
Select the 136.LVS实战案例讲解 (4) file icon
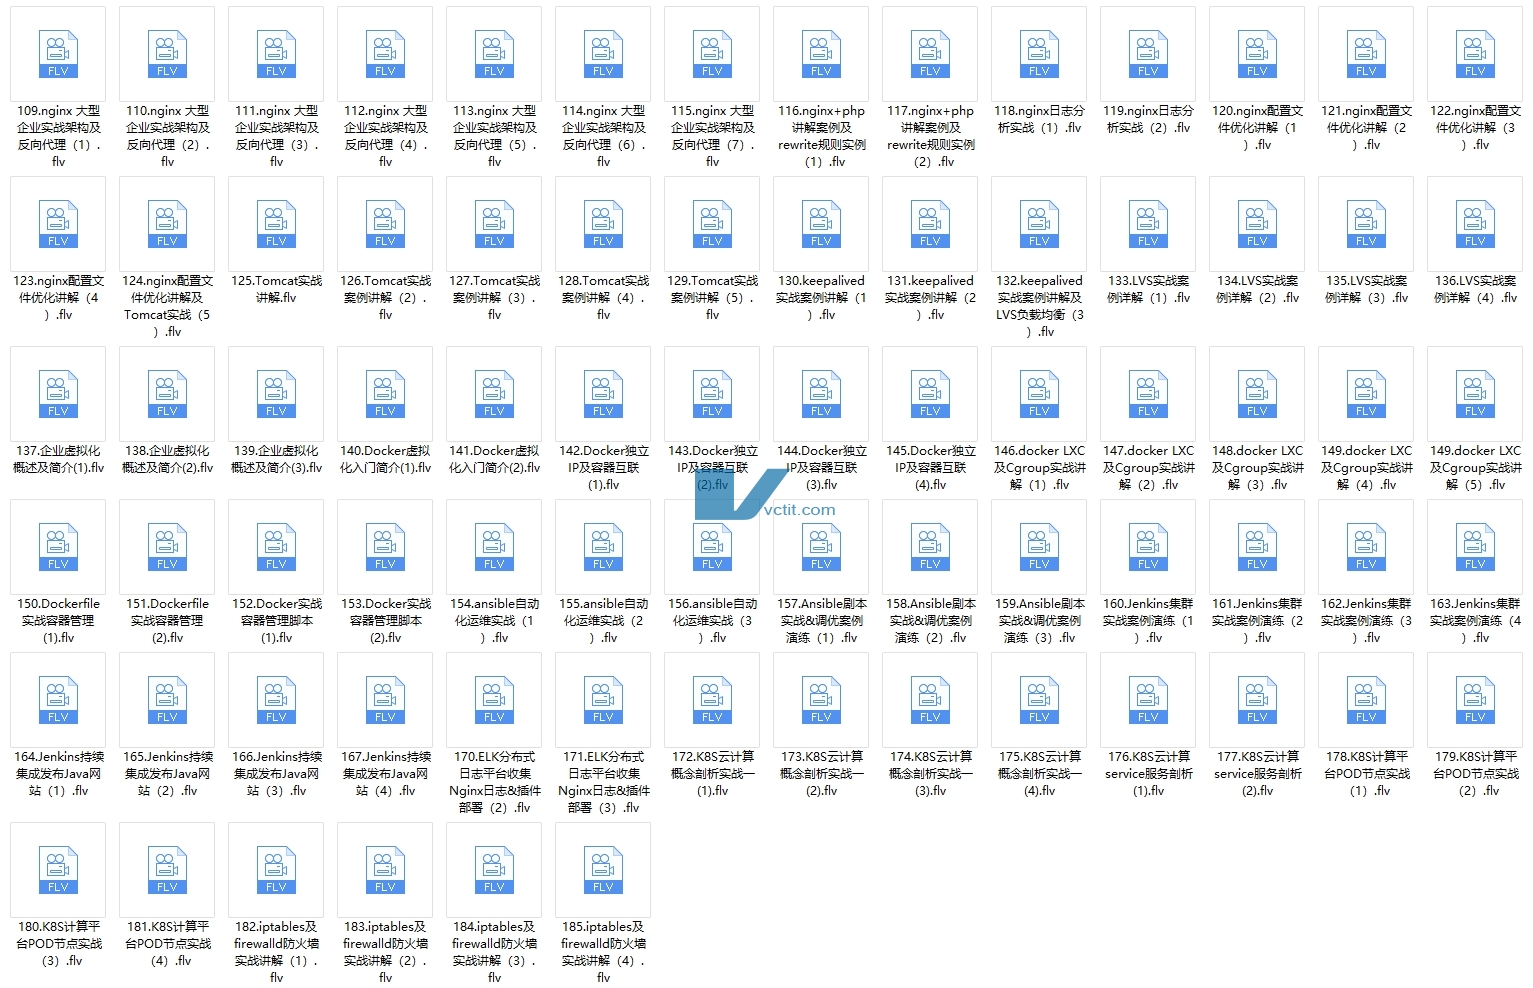pos(1475,224)
